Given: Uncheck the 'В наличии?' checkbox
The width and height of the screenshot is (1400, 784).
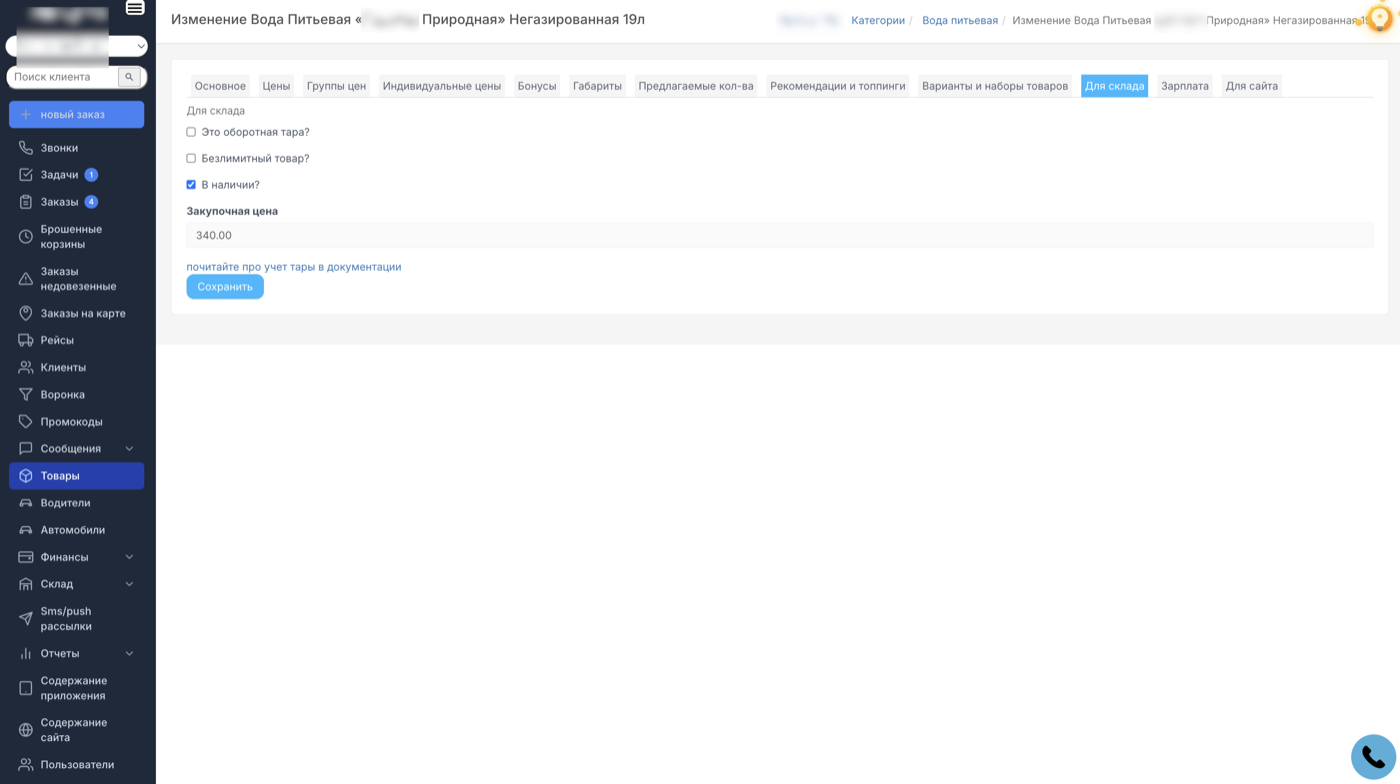Looking at the screenshot, I should tap(191, 185).
